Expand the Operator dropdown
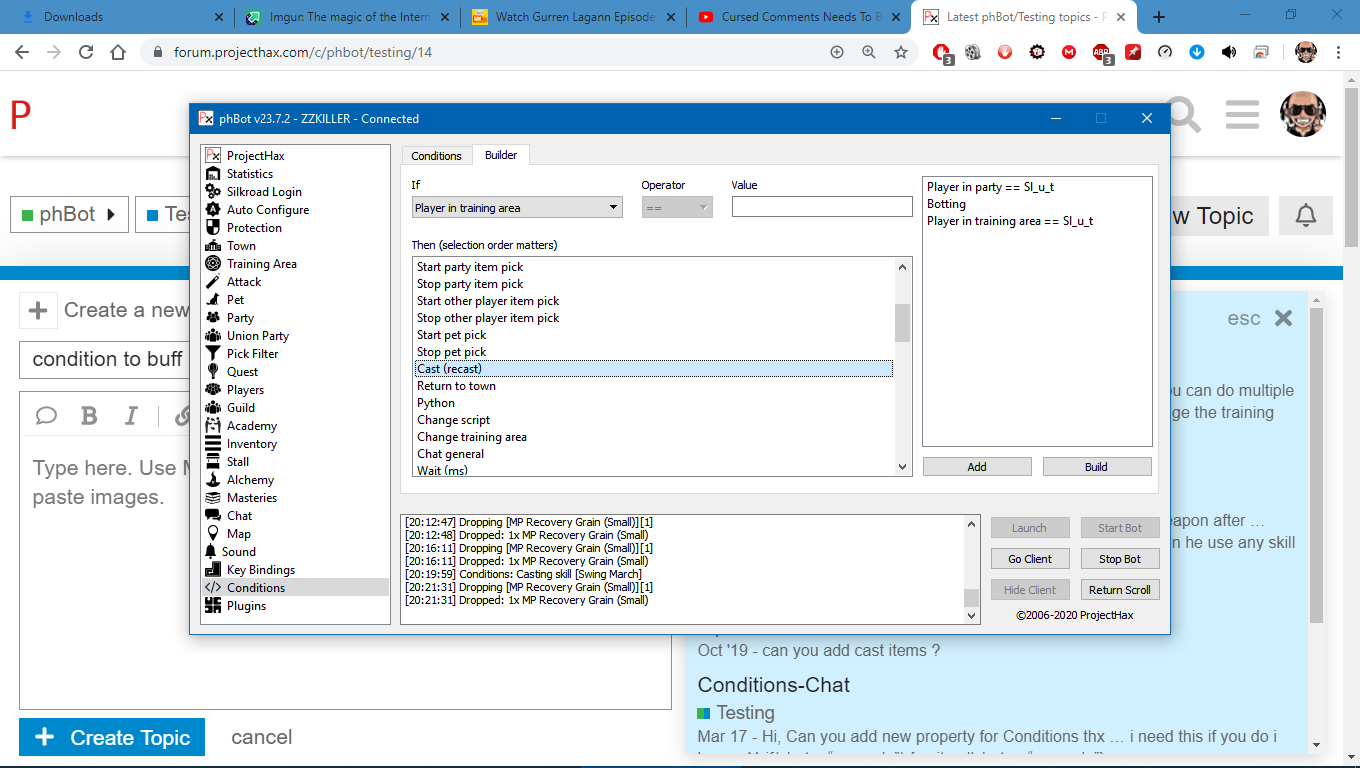Image resolution: width=1360 pixels, height=768 pixels. (676, 208)
